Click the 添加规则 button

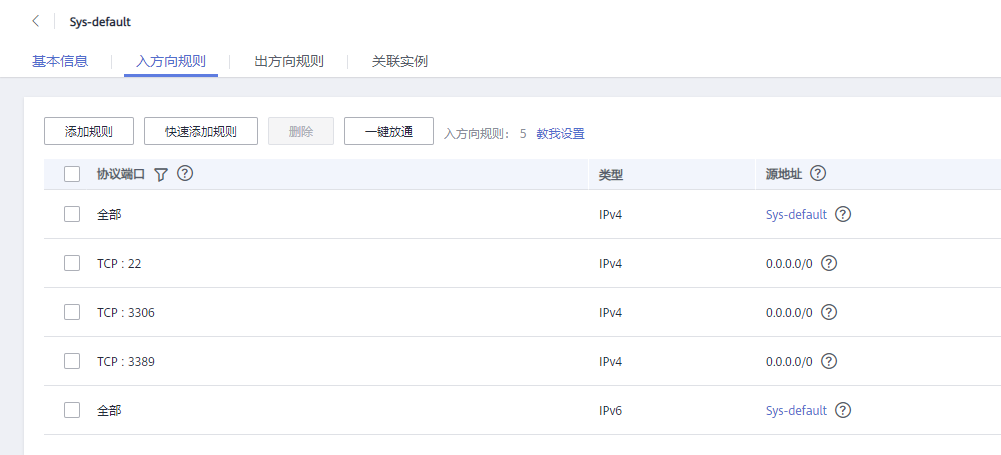pos(89,131)
